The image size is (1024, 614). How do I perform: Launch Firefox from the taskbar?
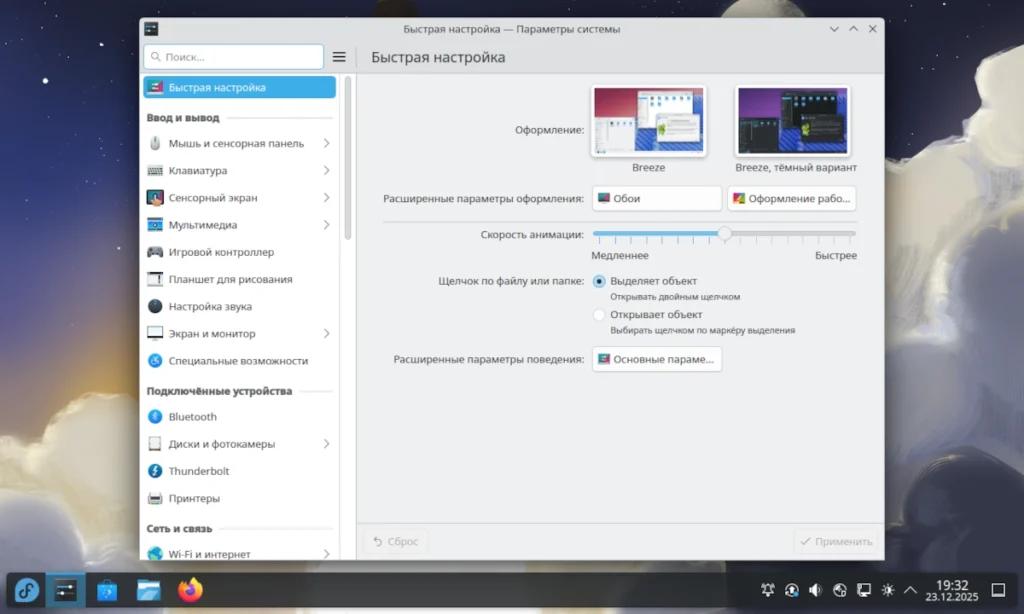click(191, 590)
